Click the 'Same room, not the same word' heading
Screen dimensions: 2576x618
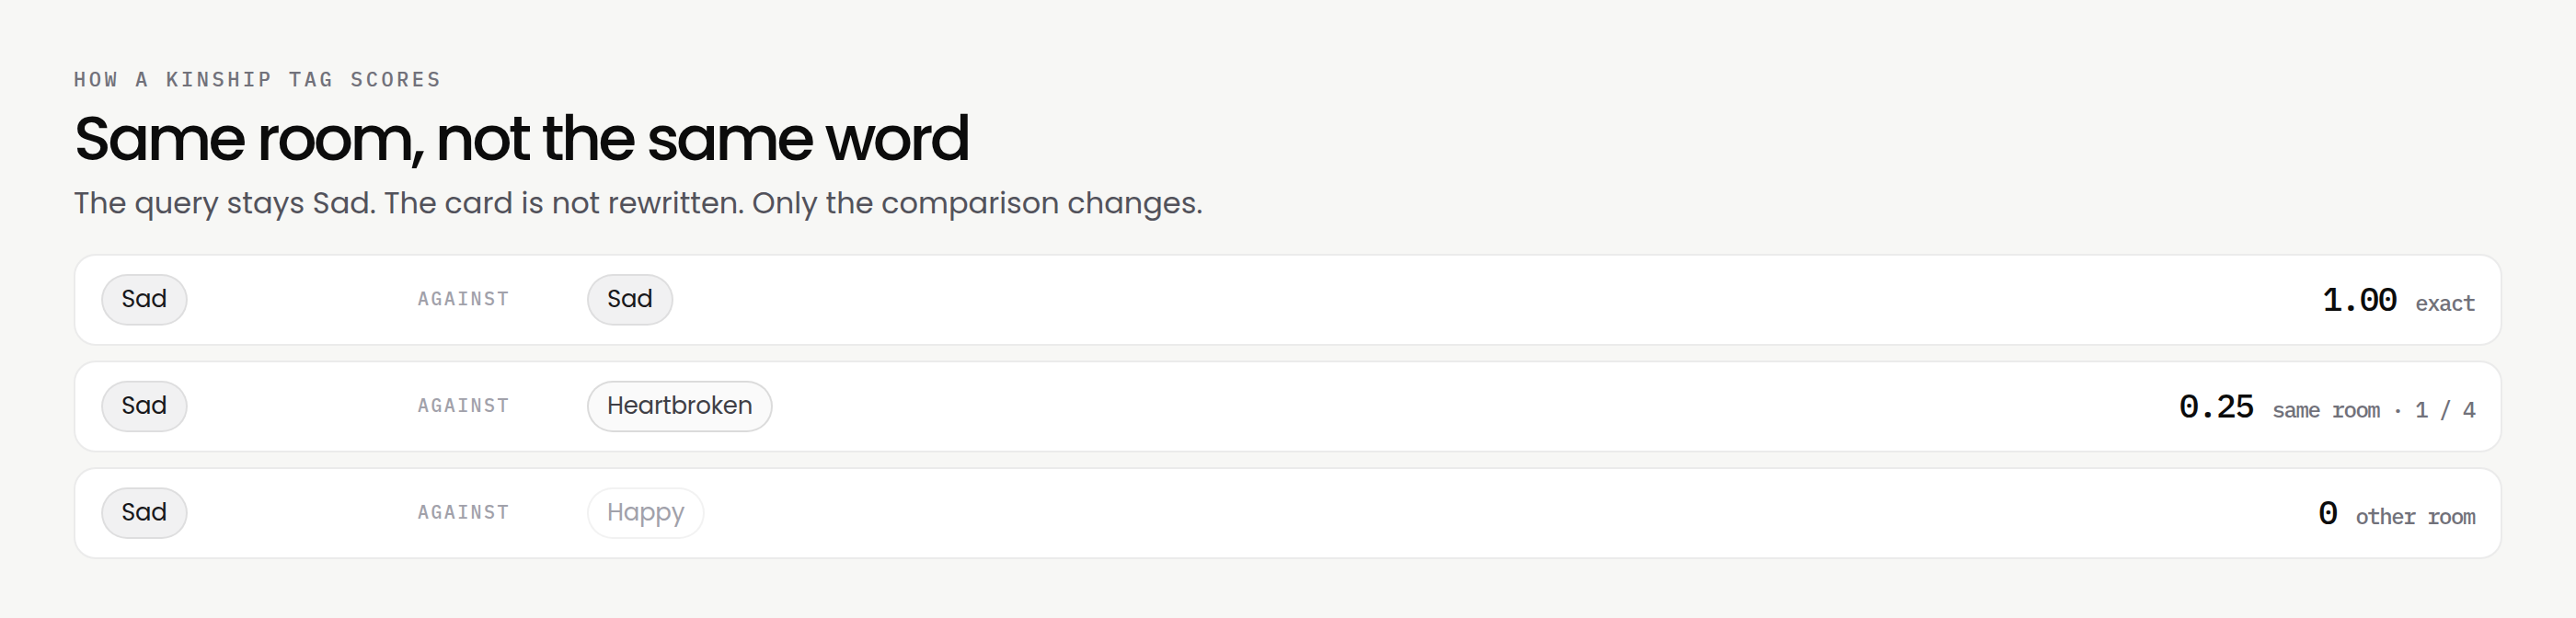521,138
